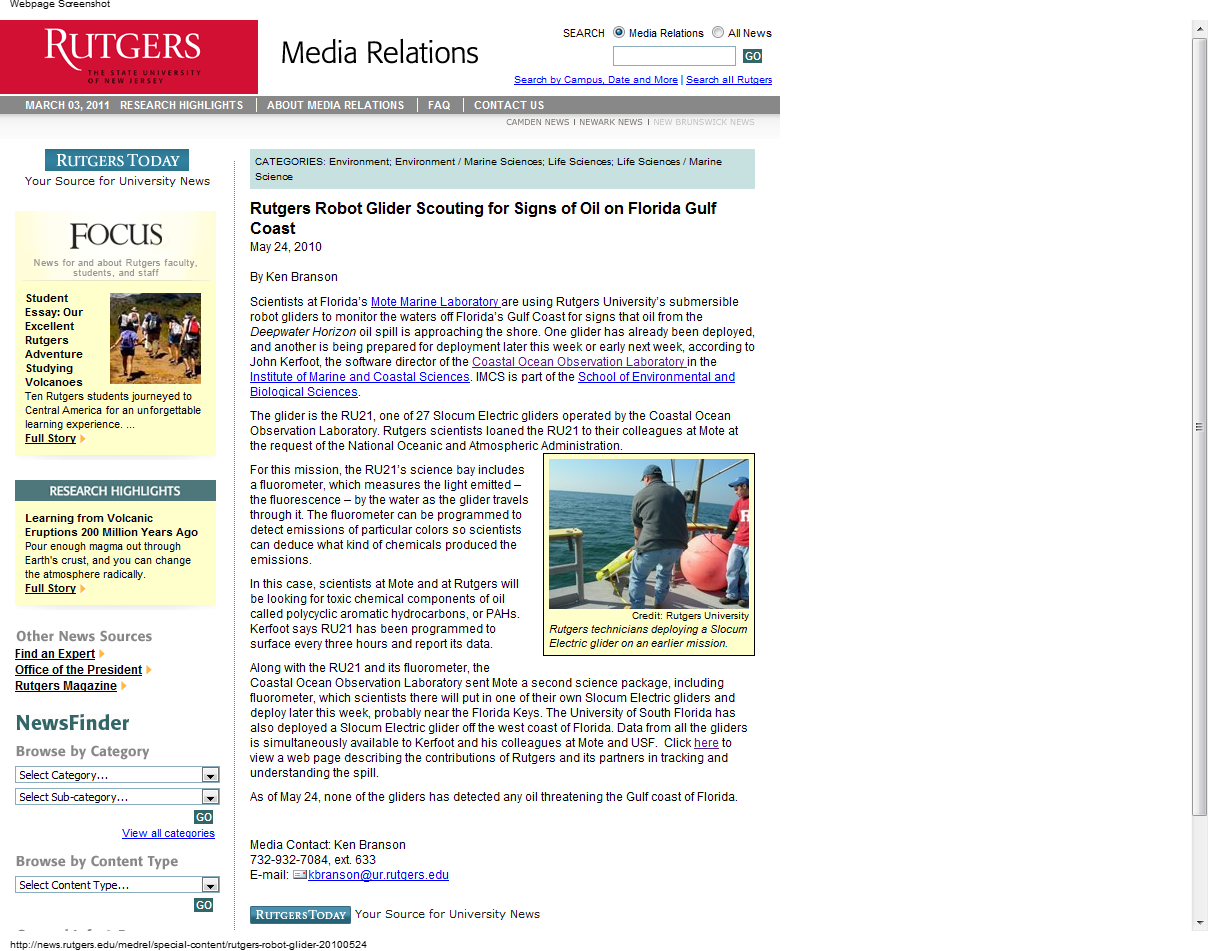This screenshot has height=951, width=1208.
Task: Click GO below the Sub-category dropdown
Action: click(204, 817)
